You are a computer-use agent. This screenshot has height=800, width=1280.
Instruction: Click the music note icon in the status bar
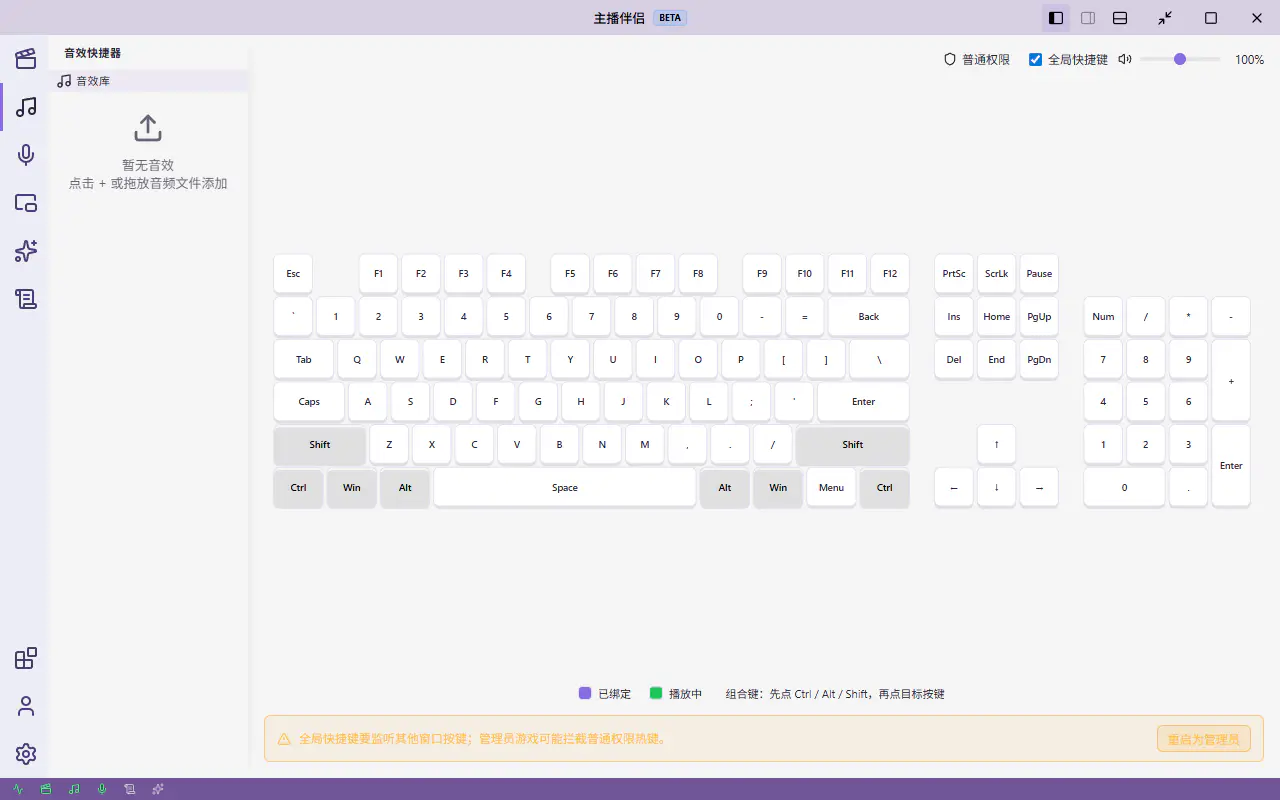74,789
